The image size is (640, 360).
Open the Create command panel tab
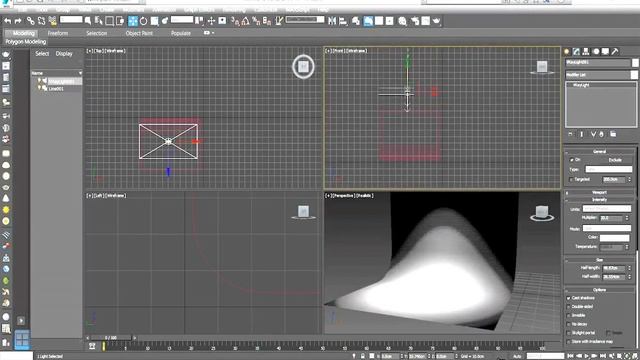(x=567, y=51)
